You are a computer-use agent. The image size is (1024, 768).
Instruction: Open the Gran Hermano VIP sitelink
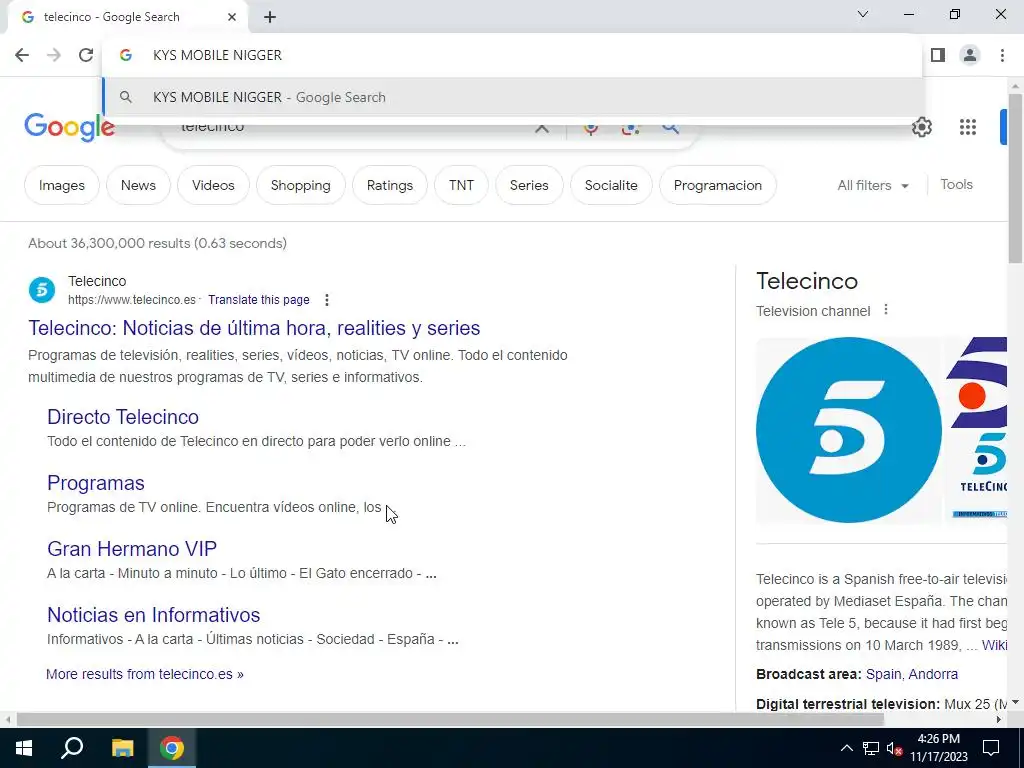132,549
